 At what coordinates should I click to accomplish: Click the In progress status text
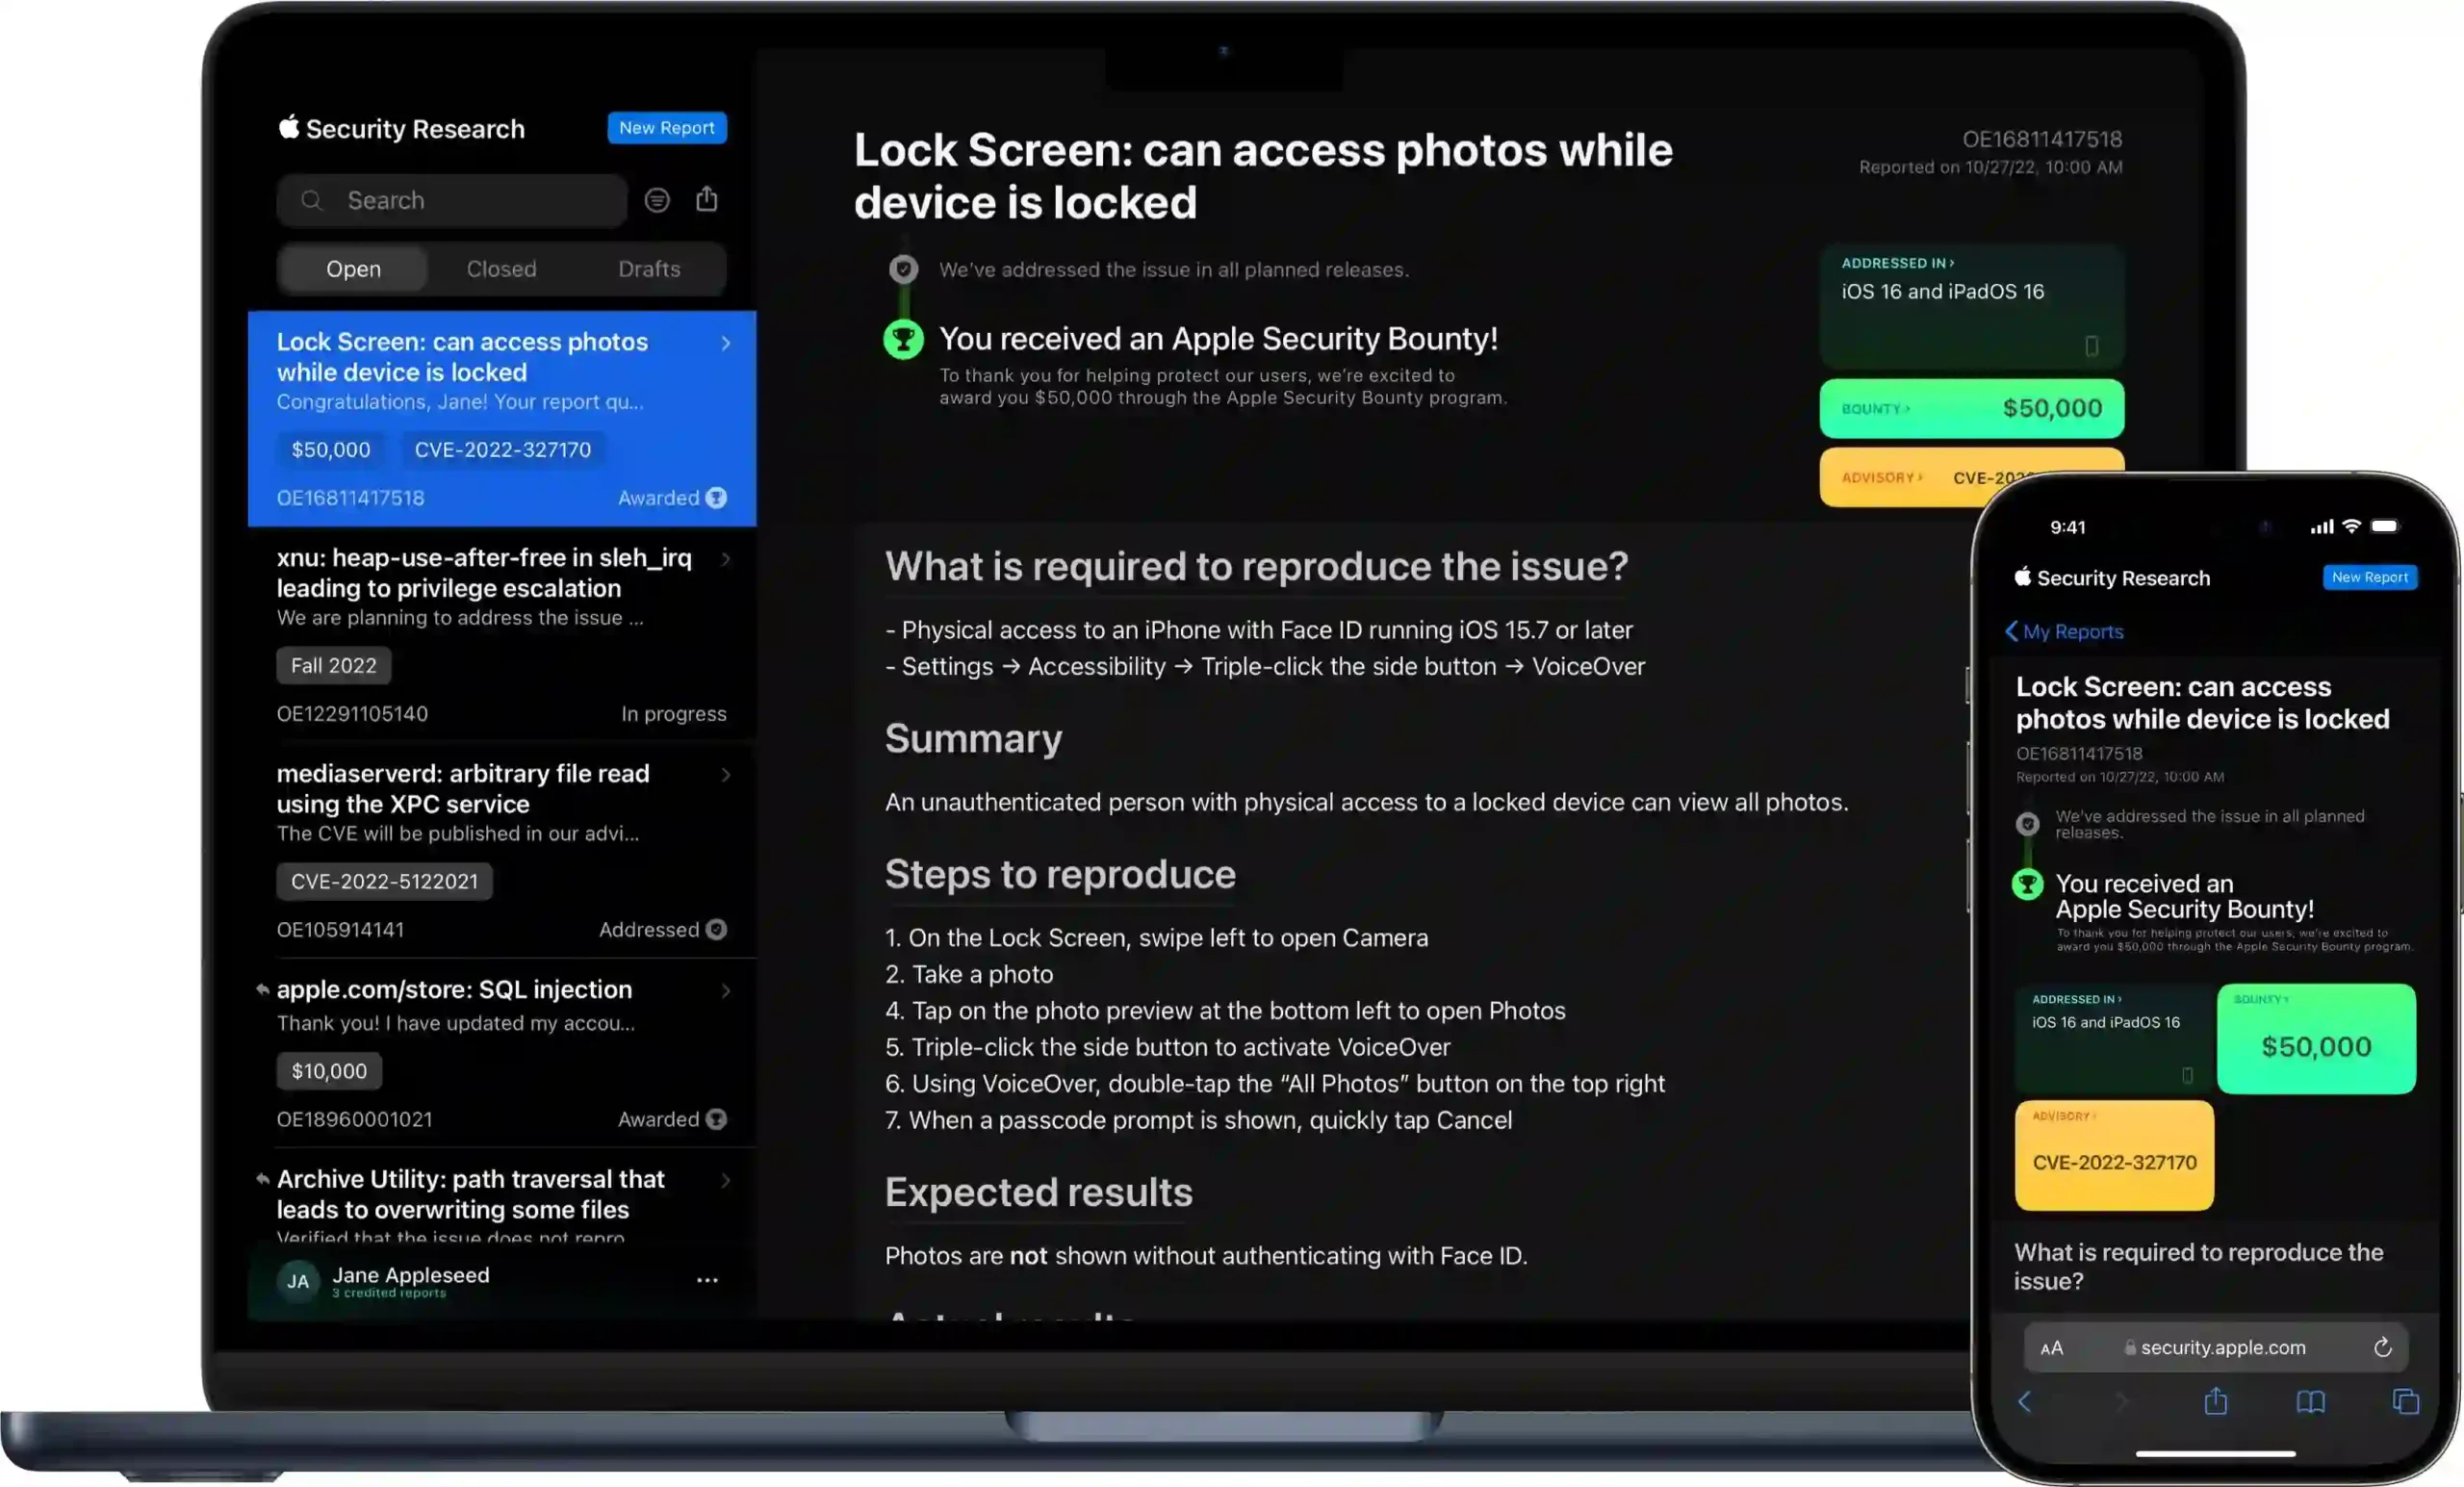(673, 714)
